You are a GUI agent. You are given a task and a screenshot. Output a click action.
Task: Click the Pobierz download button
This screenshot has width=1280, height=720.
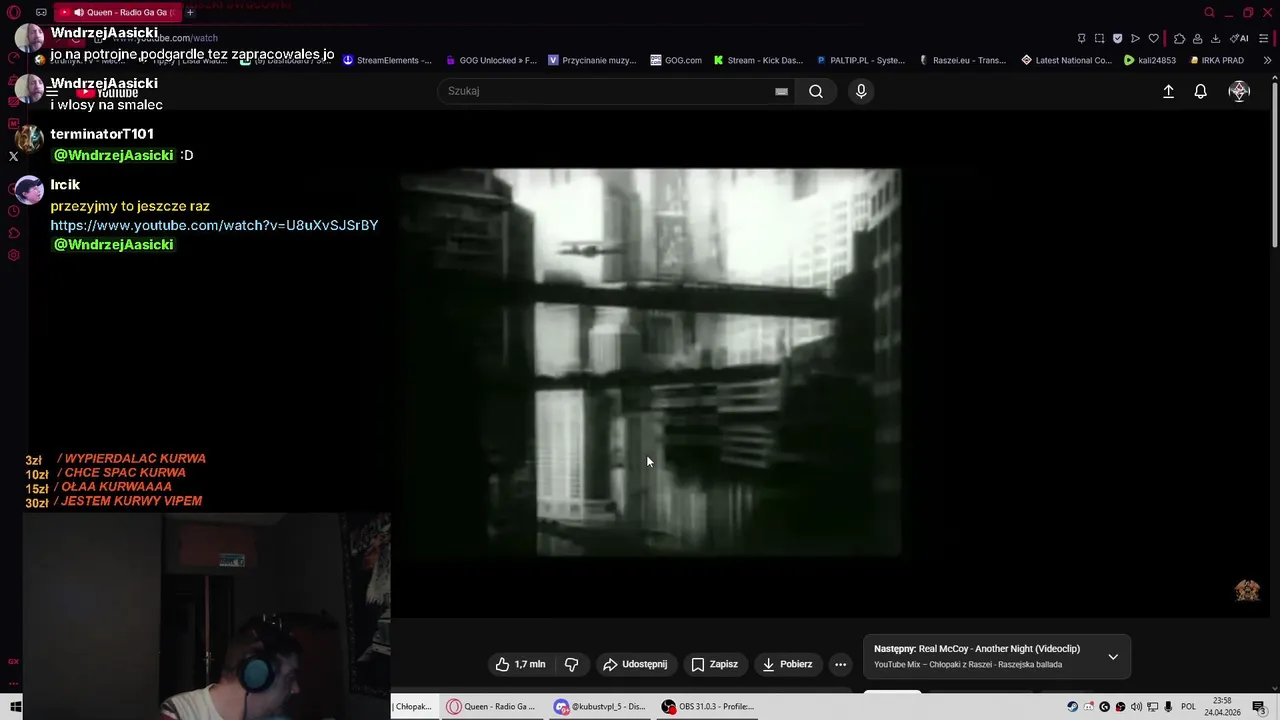pos(787,664)
